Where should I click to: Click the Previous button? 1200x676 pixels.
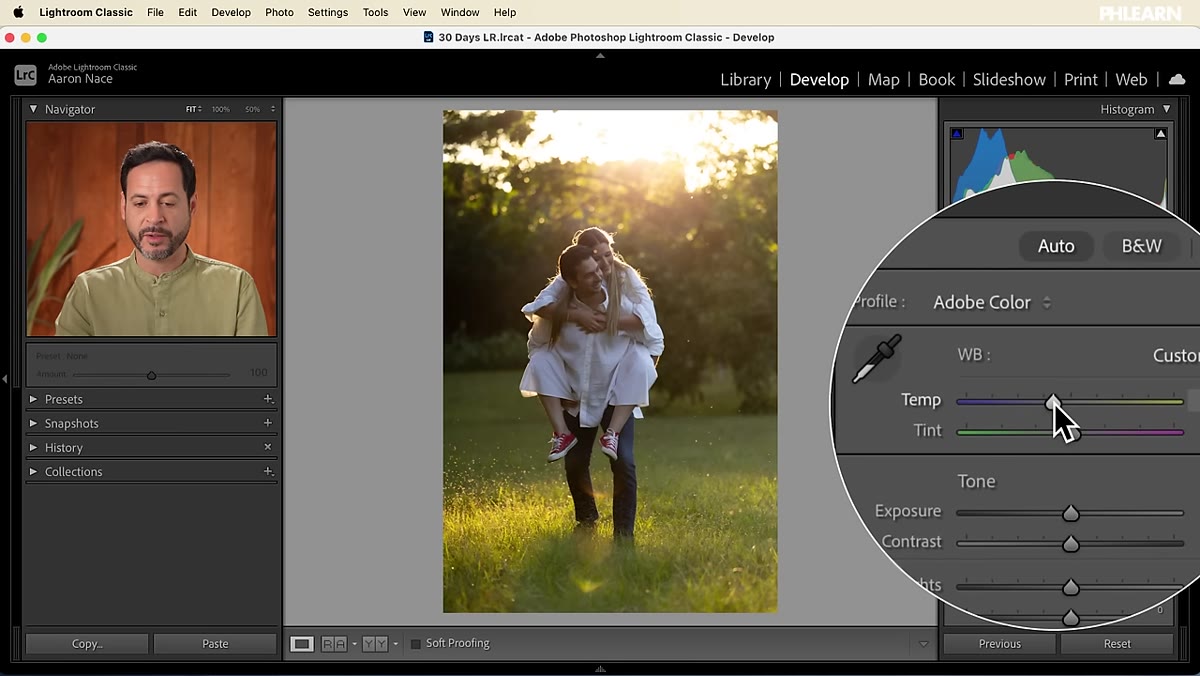1000,644
